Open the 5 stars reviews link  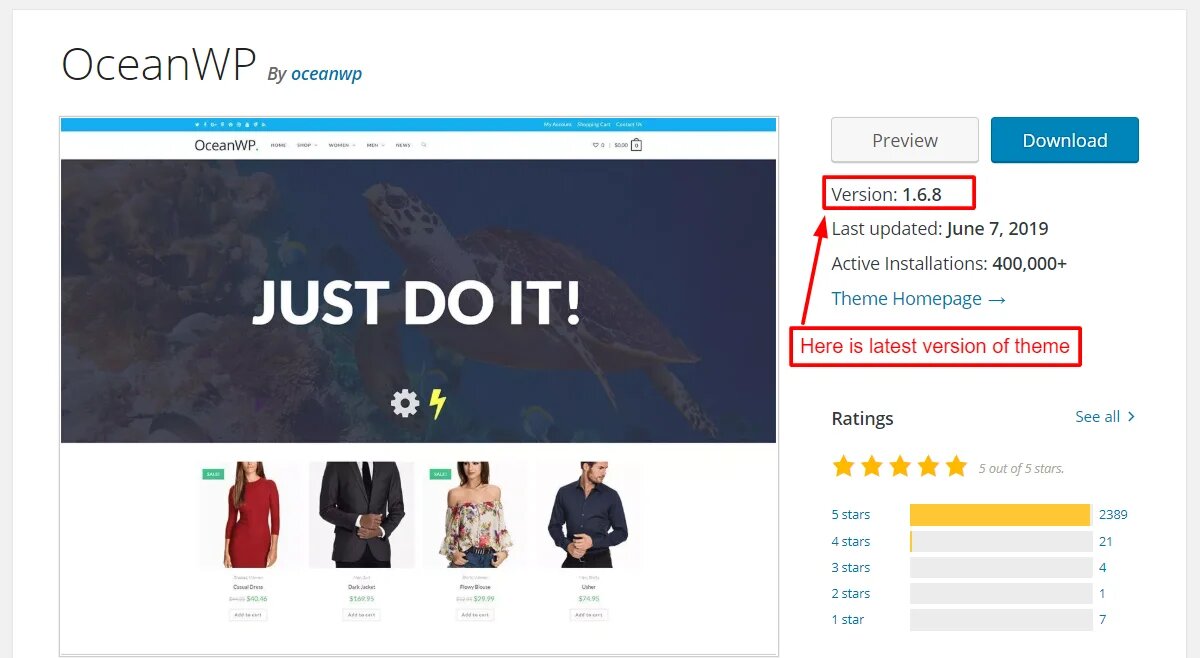[851, 514]
